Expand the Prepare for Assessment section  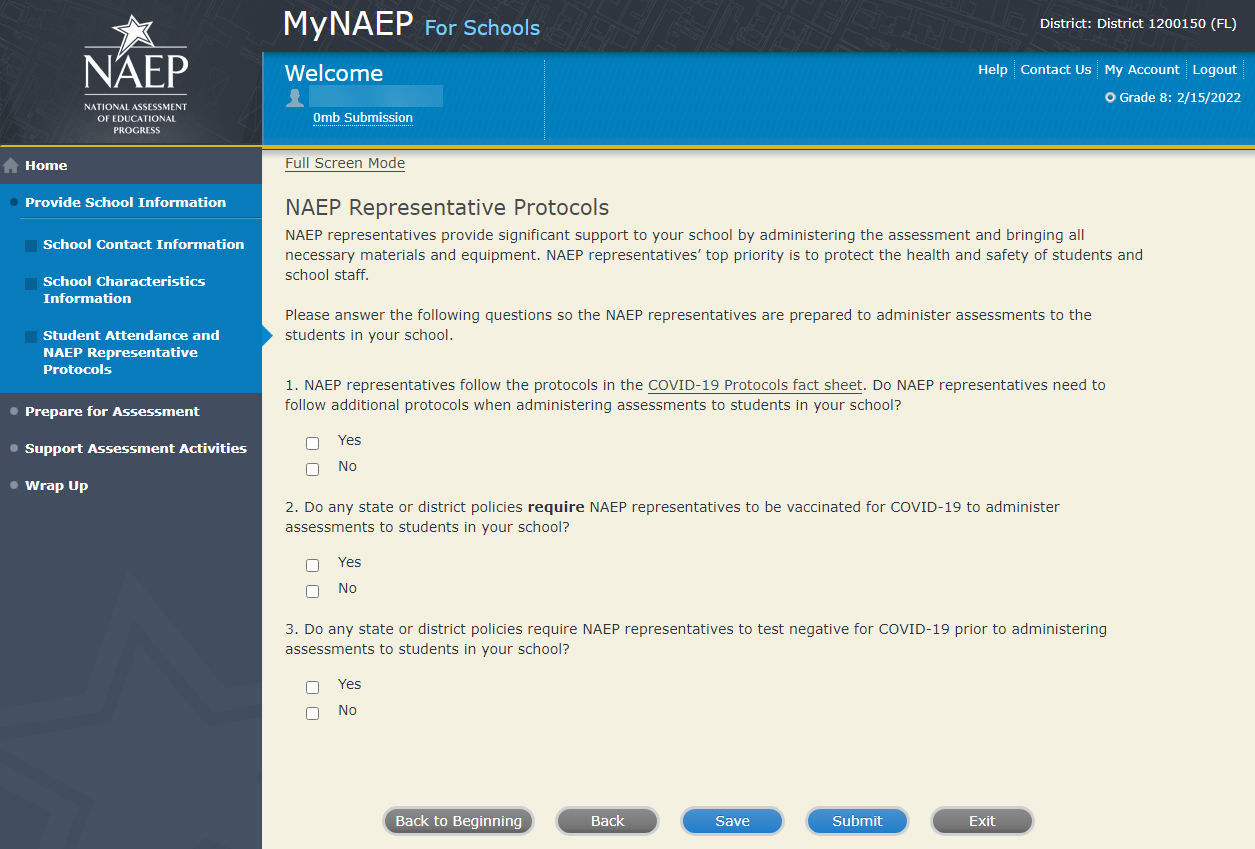pyautogui.click(x=112, y=412)
